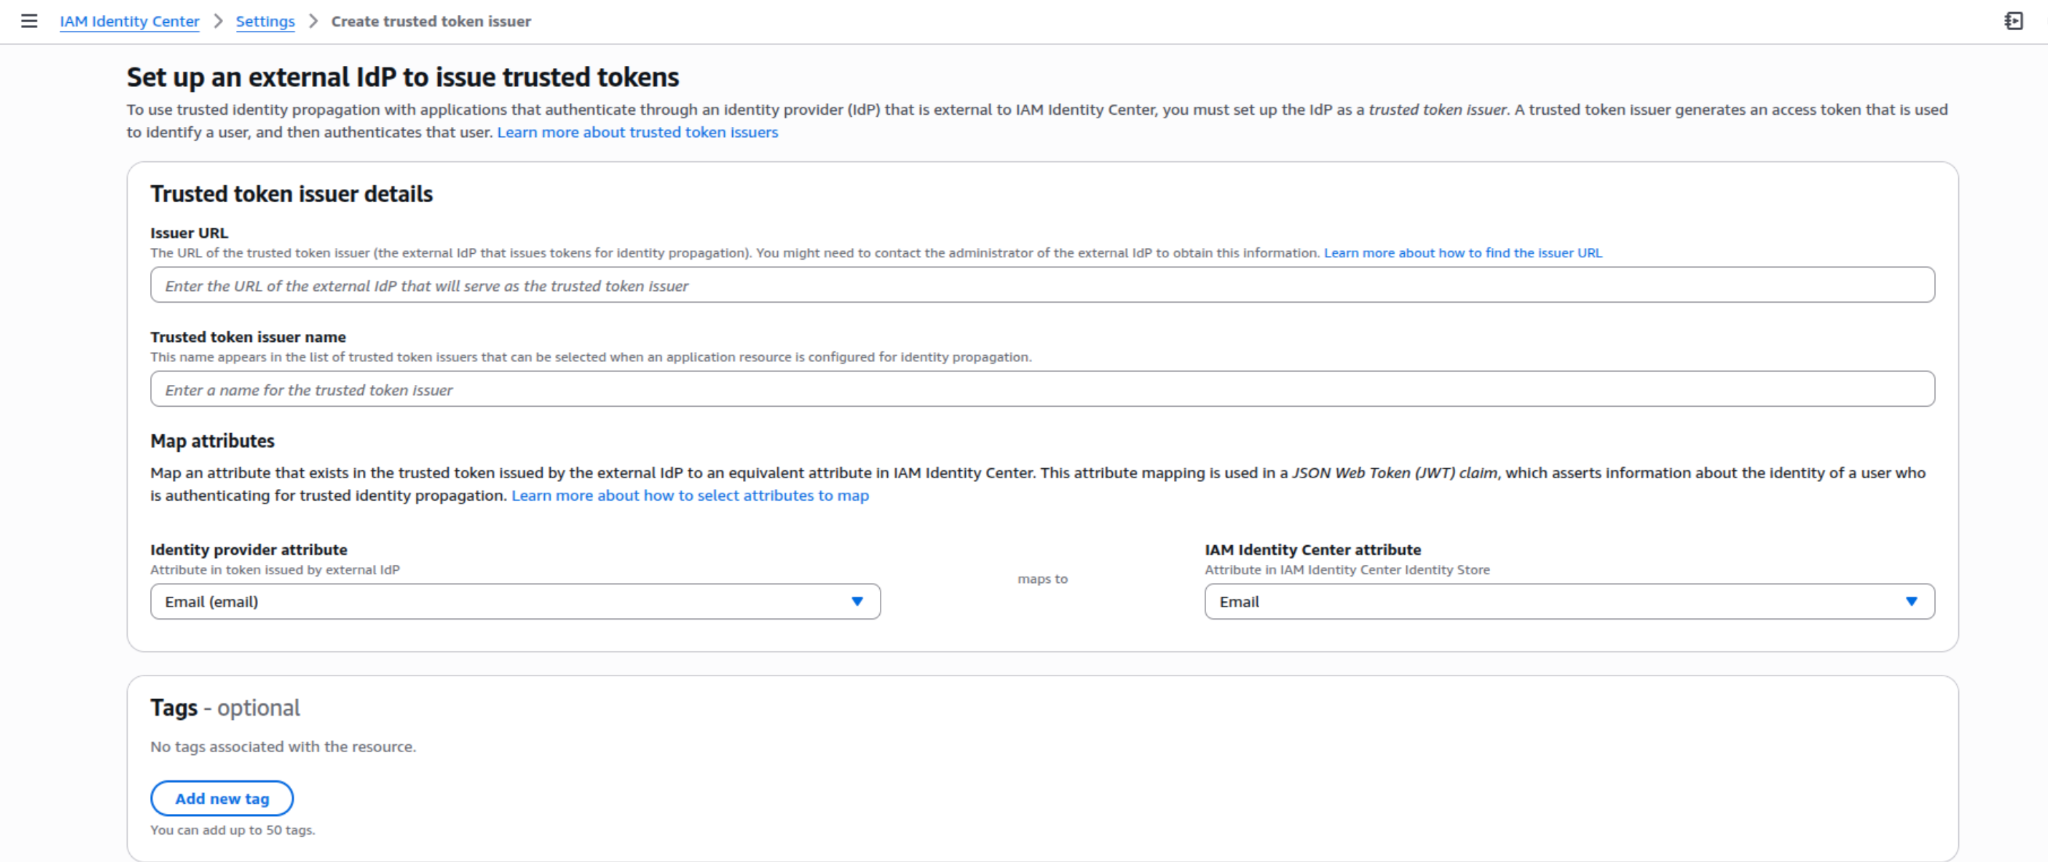
Task: Click the breadcrumb chevron after Settings
Action: click(313, 21)
